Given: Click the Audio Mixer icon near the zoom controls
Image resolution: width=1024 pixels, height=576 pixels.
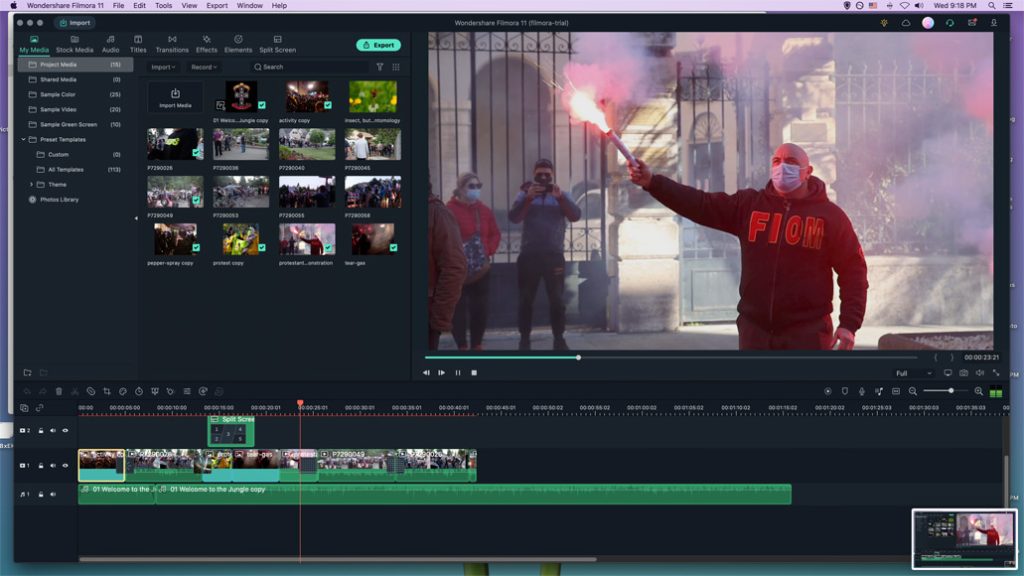Looking at the screenshot, I should coord(879,393).
